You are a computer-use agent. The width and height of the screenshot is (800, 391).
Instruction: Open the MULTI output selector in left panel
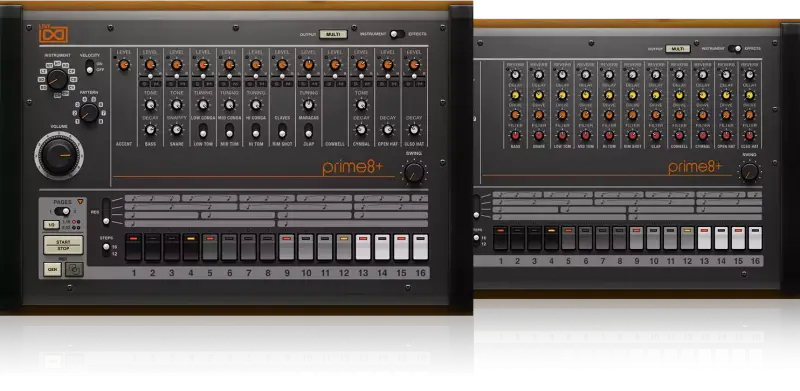[x=333, y=34]
